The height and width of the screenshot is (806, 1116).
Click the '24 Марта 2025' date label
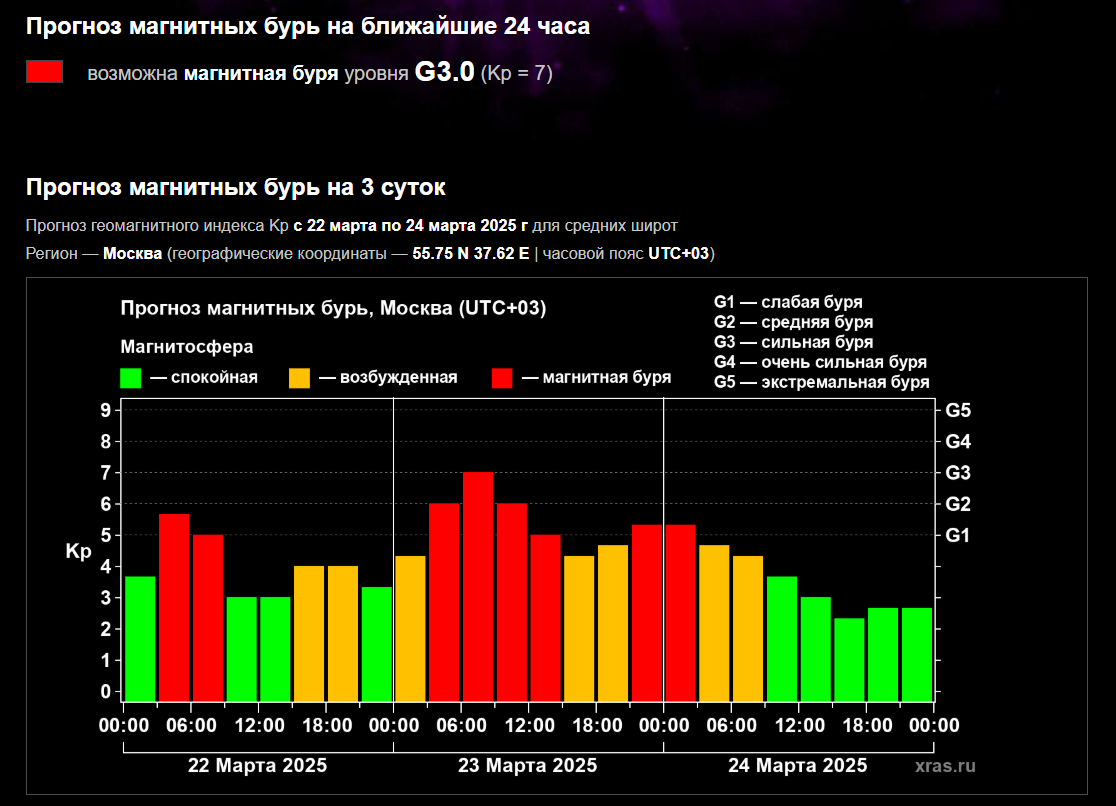(798, 765)
